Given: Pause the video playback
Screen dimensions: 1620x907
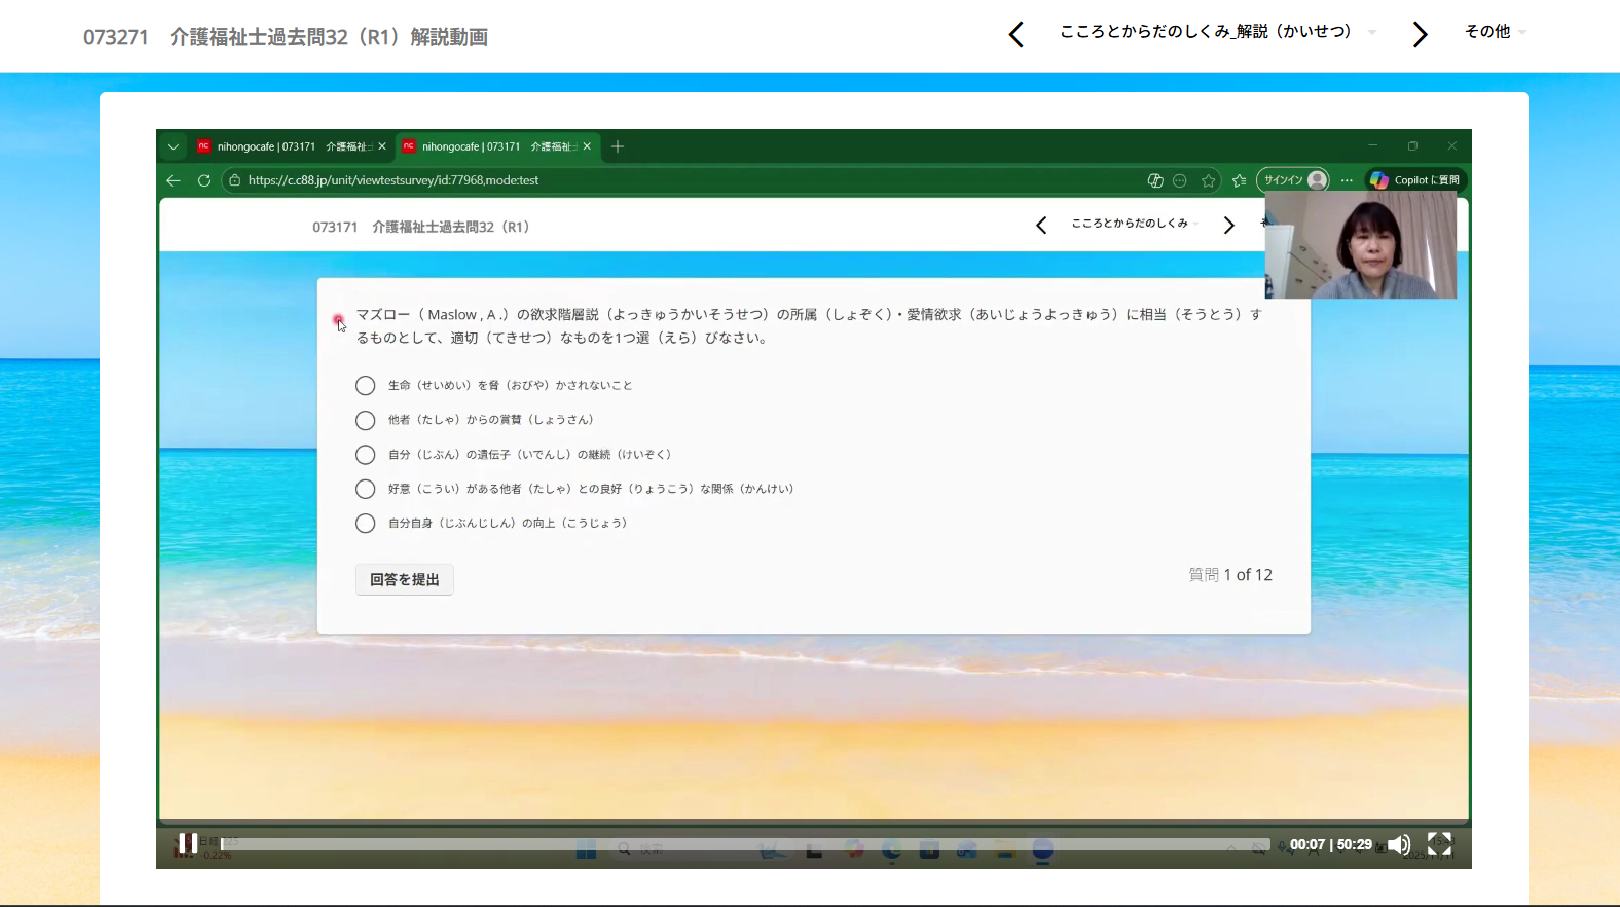Looking at the screenshot, I should [x=187, y=844].
